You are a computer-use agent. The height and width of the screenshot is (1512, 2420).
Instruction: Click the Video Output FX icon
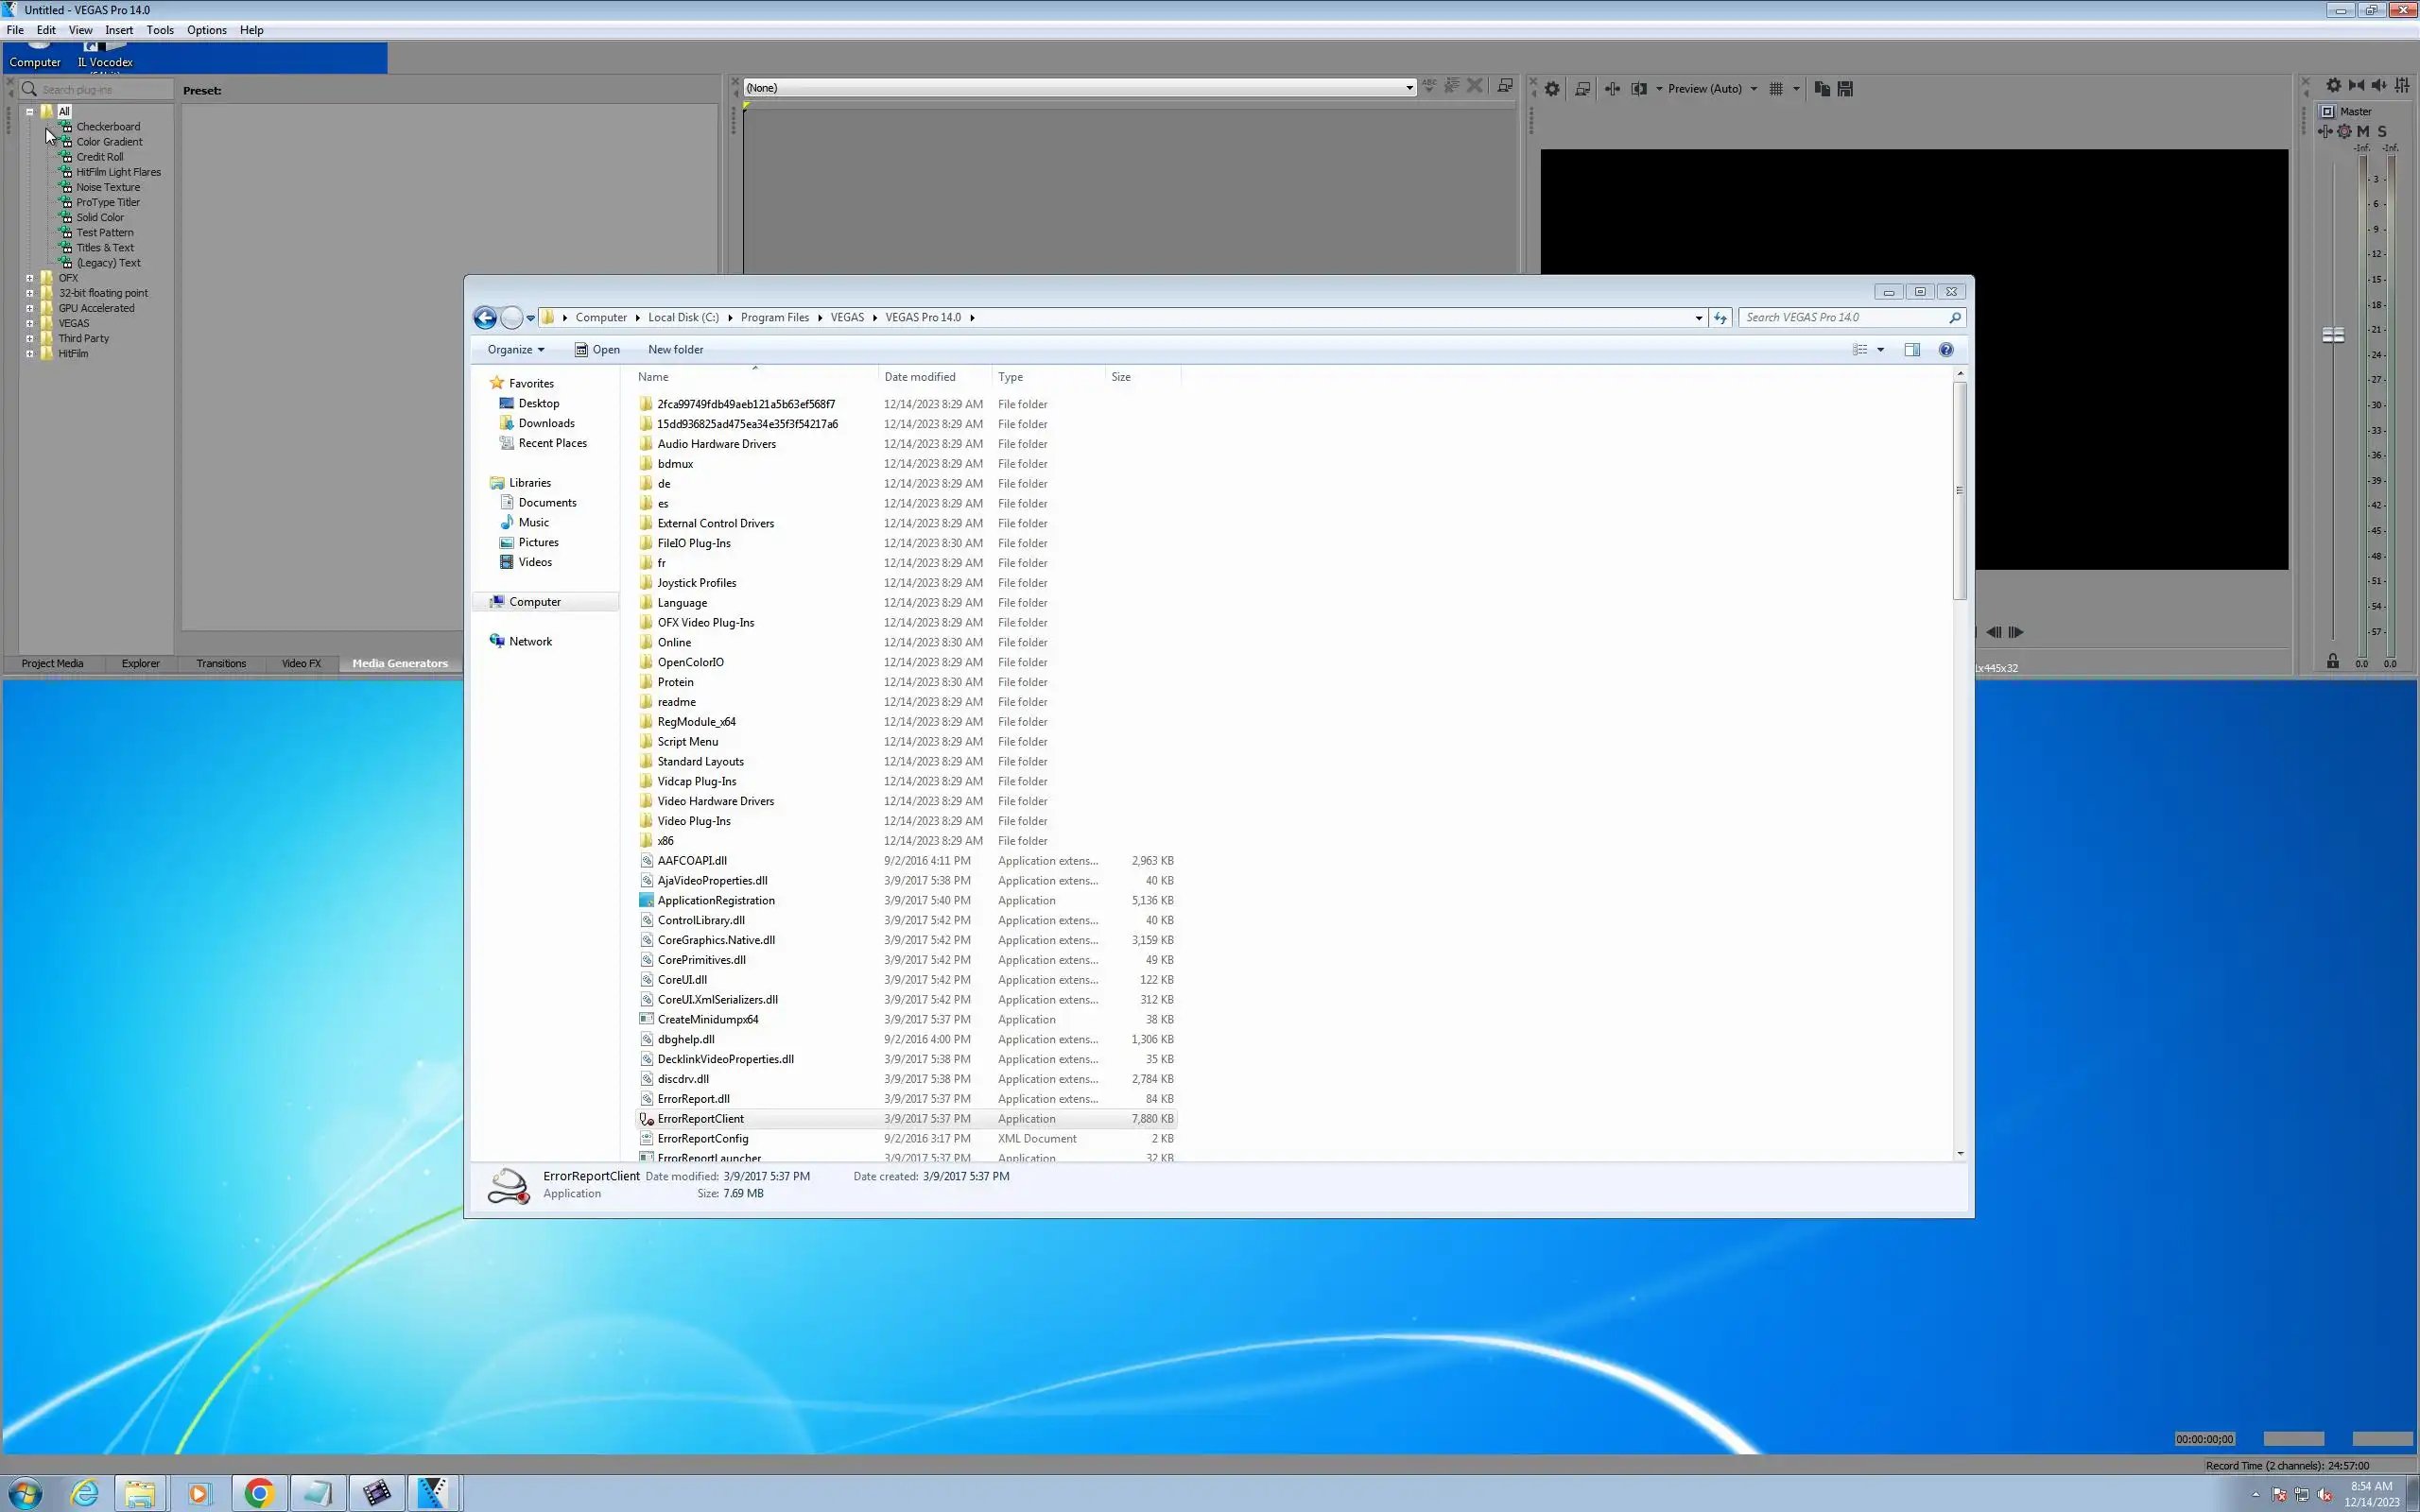coord(1613,89)
